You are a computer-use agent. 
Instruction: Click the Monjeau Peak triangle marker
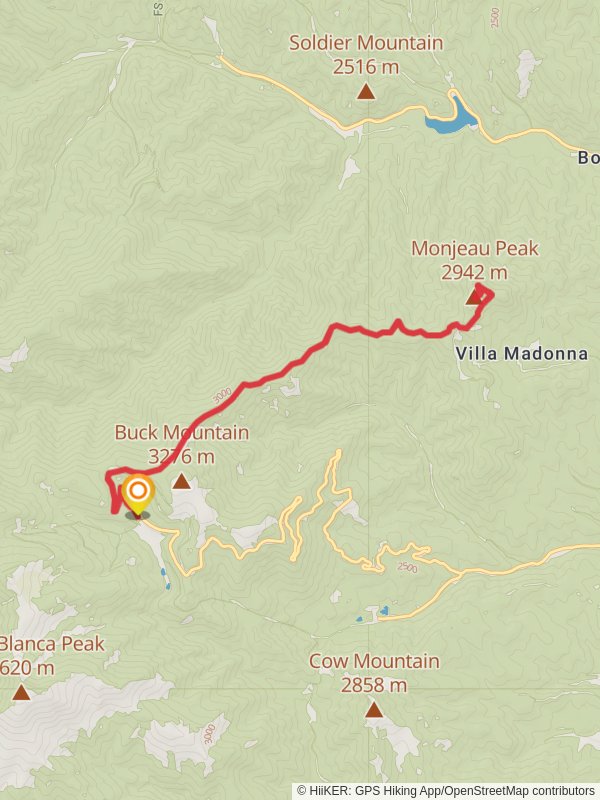point(474,297)
